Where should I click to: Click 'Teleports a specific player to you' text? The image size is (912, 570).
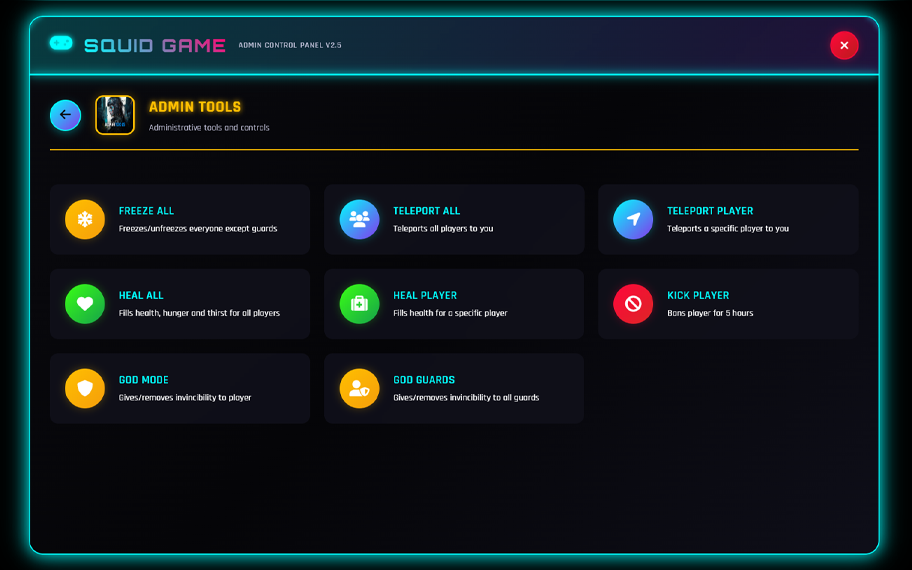coord(728,229)
